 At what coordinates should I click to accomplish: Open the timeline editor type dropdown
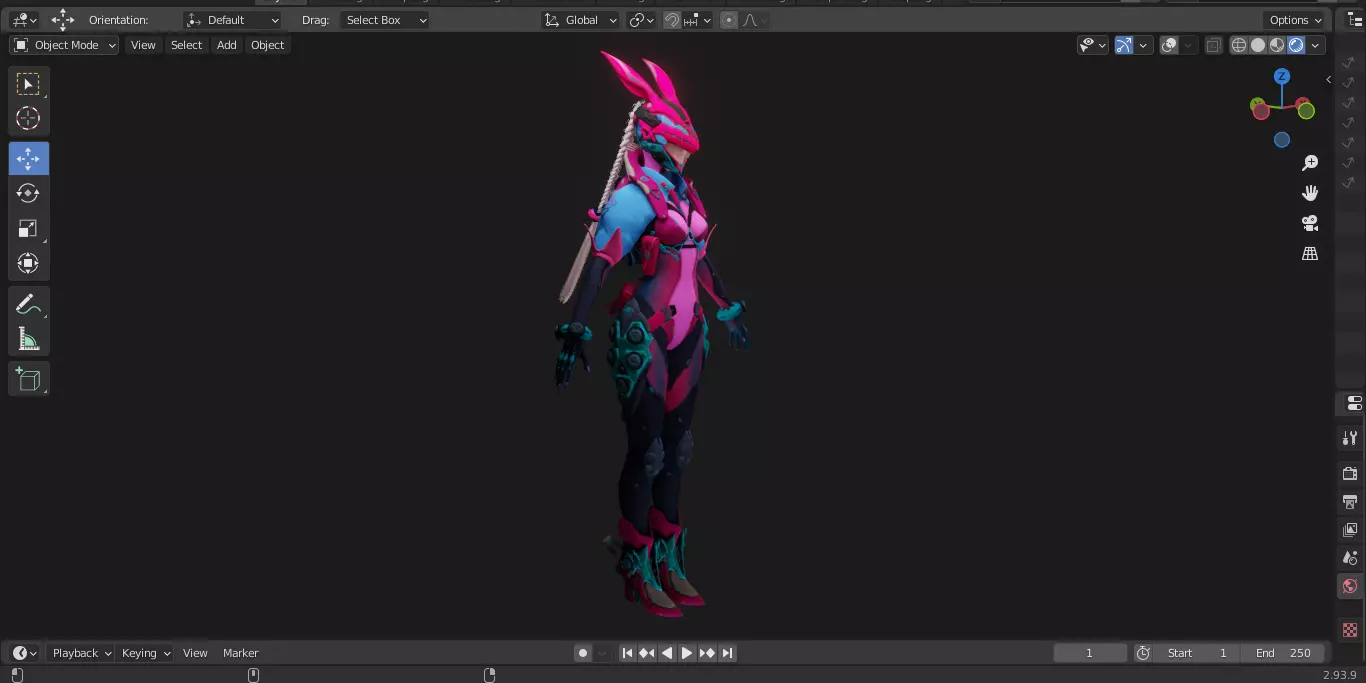(x=24, y=653)
